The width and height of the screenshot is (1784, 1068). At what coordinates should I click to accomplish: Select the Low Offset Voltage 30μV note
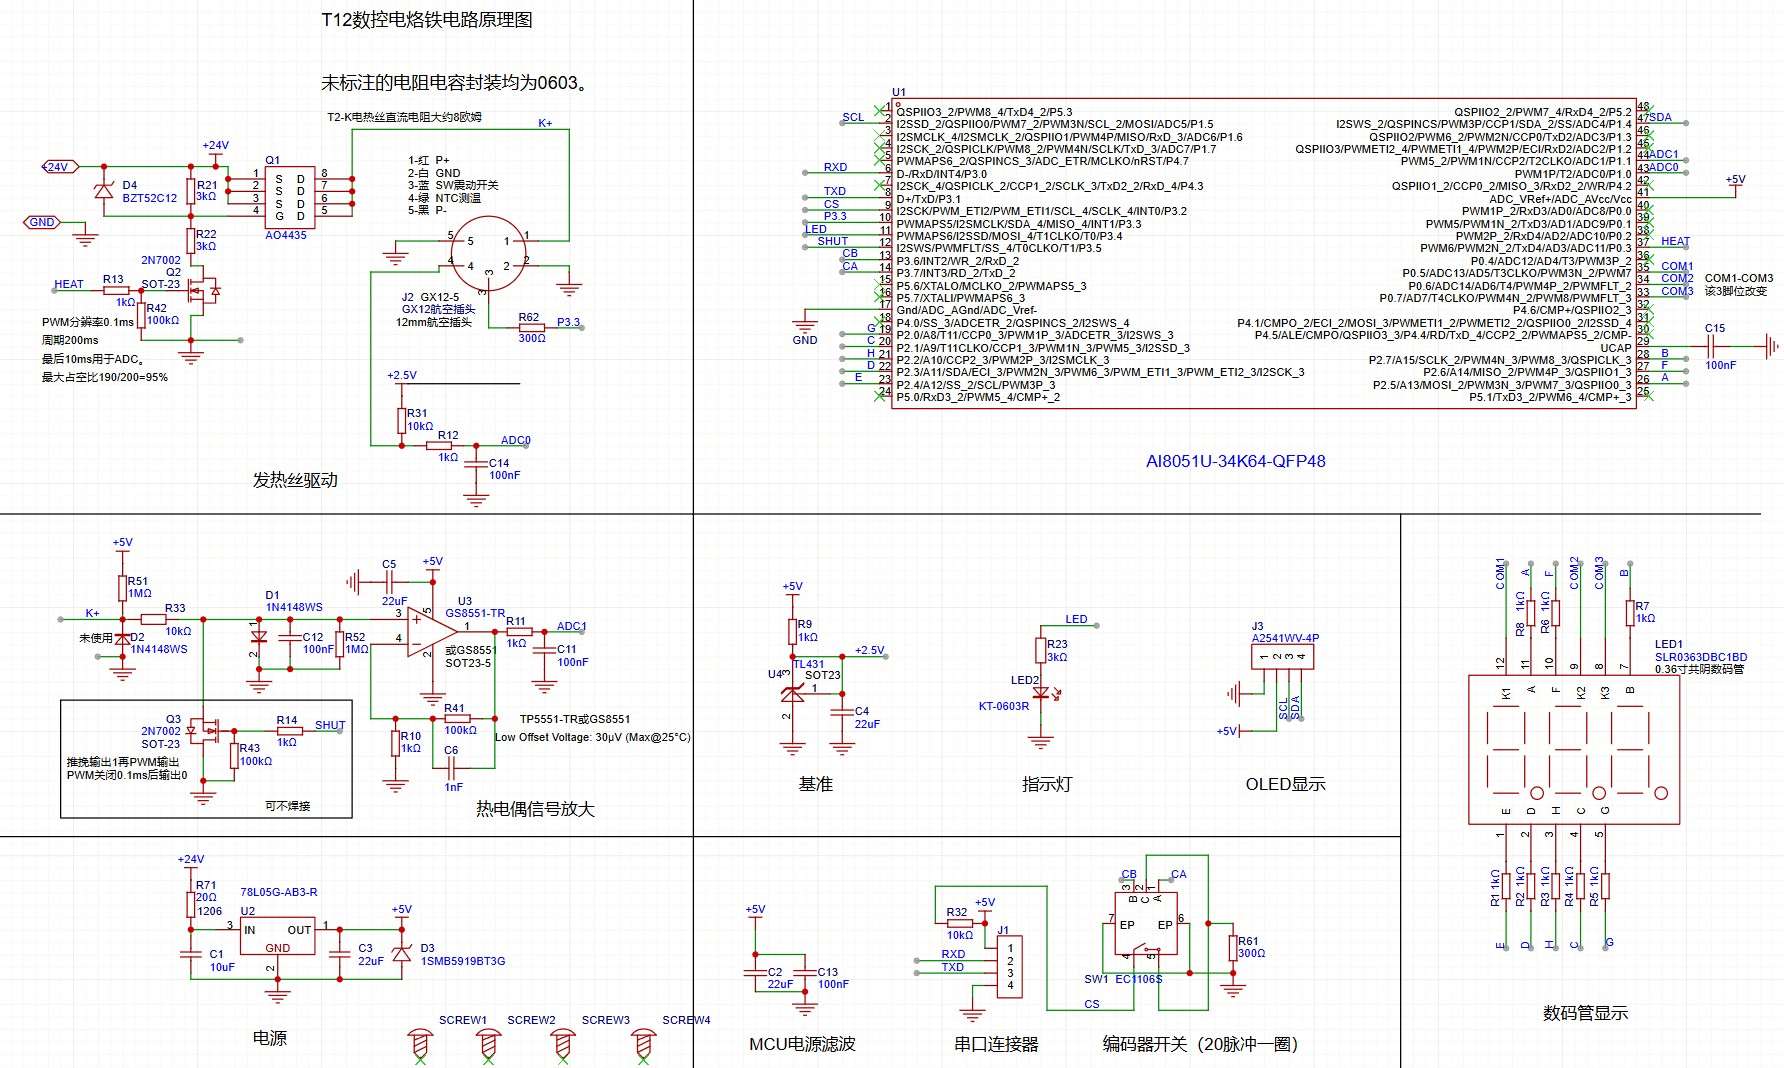[x=593, y=738]
